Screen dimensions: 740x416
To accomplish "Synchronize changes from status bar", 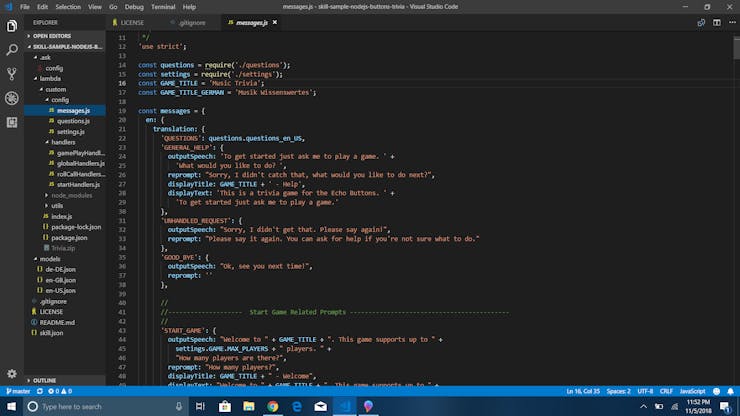I will pyautogui.click(x=40, y=391).
